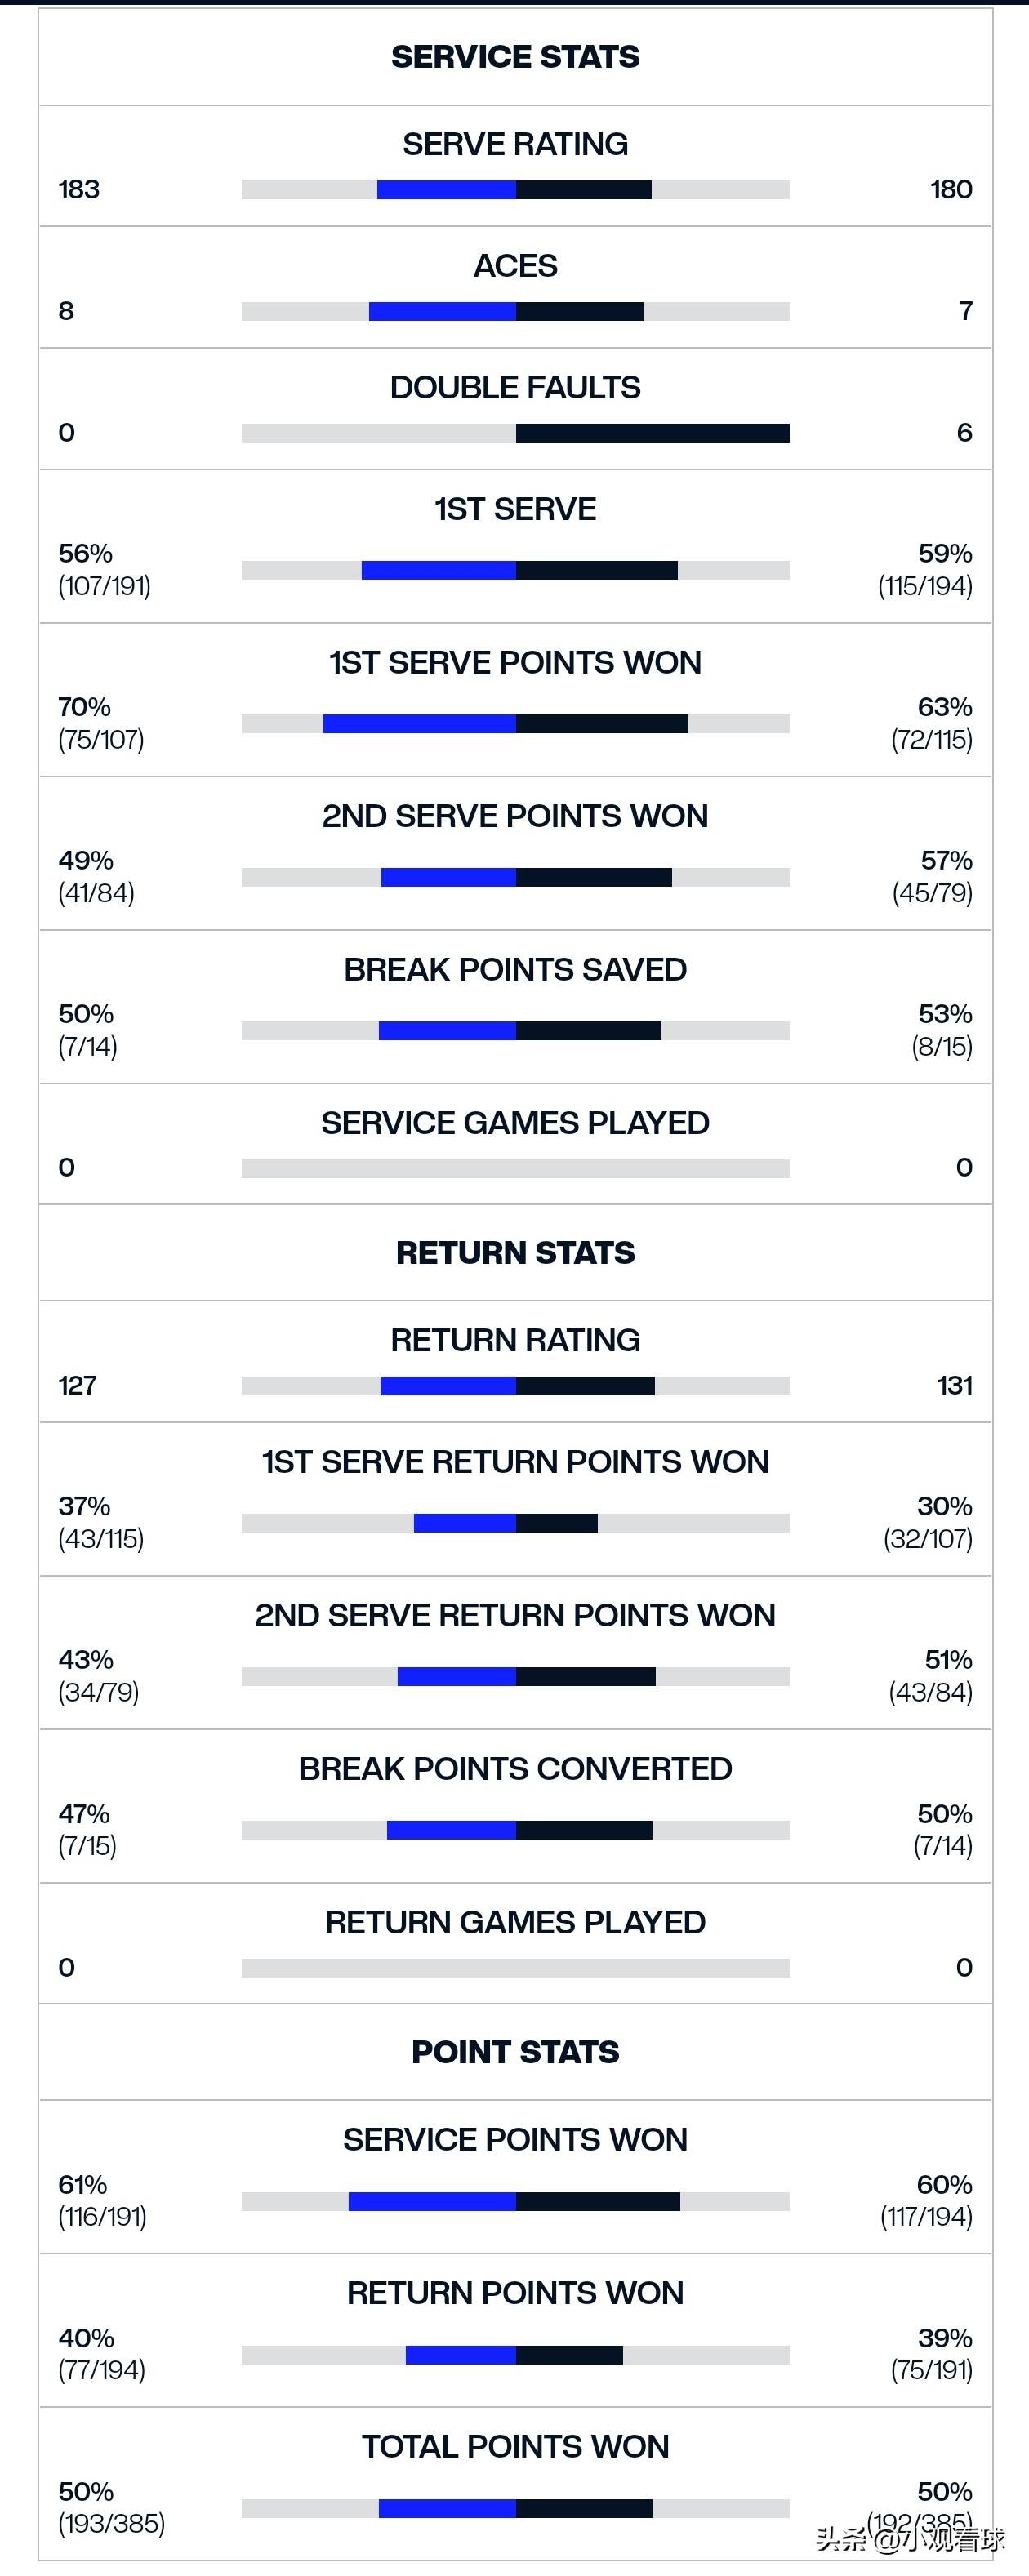Click the left serve rating value 183
The width and height of the screenshot is (1029, 2576).
click(79, 190)
